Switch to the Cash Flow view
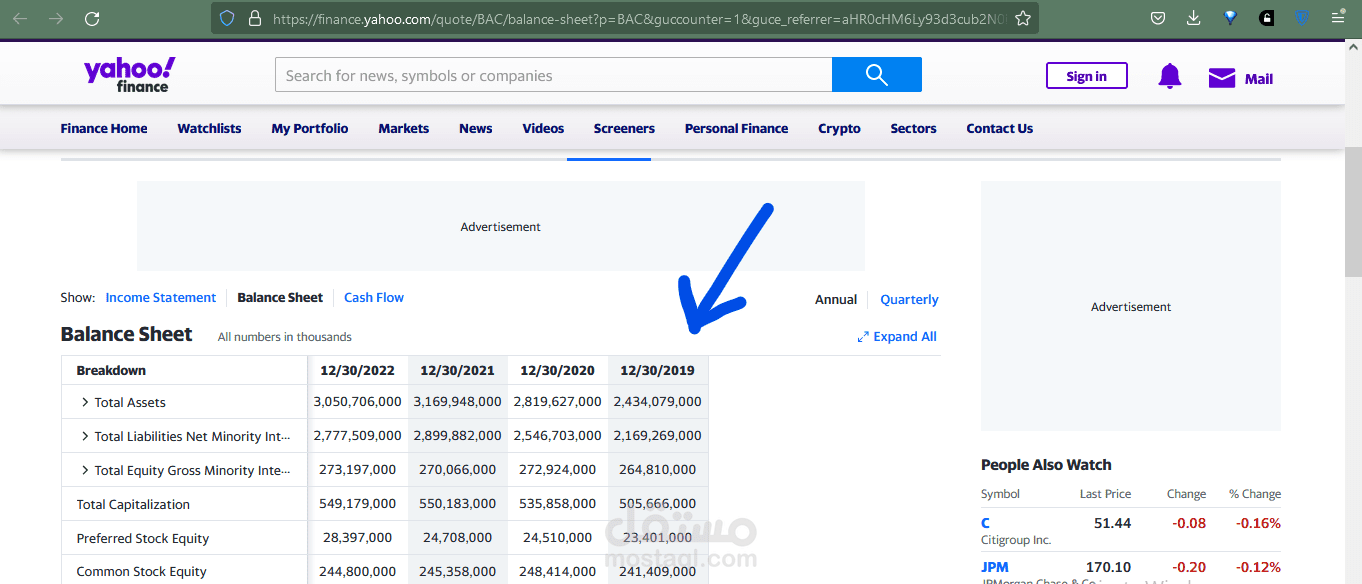Image resolution: width=1362 pixels, height=584 pixels. (374, 297)
